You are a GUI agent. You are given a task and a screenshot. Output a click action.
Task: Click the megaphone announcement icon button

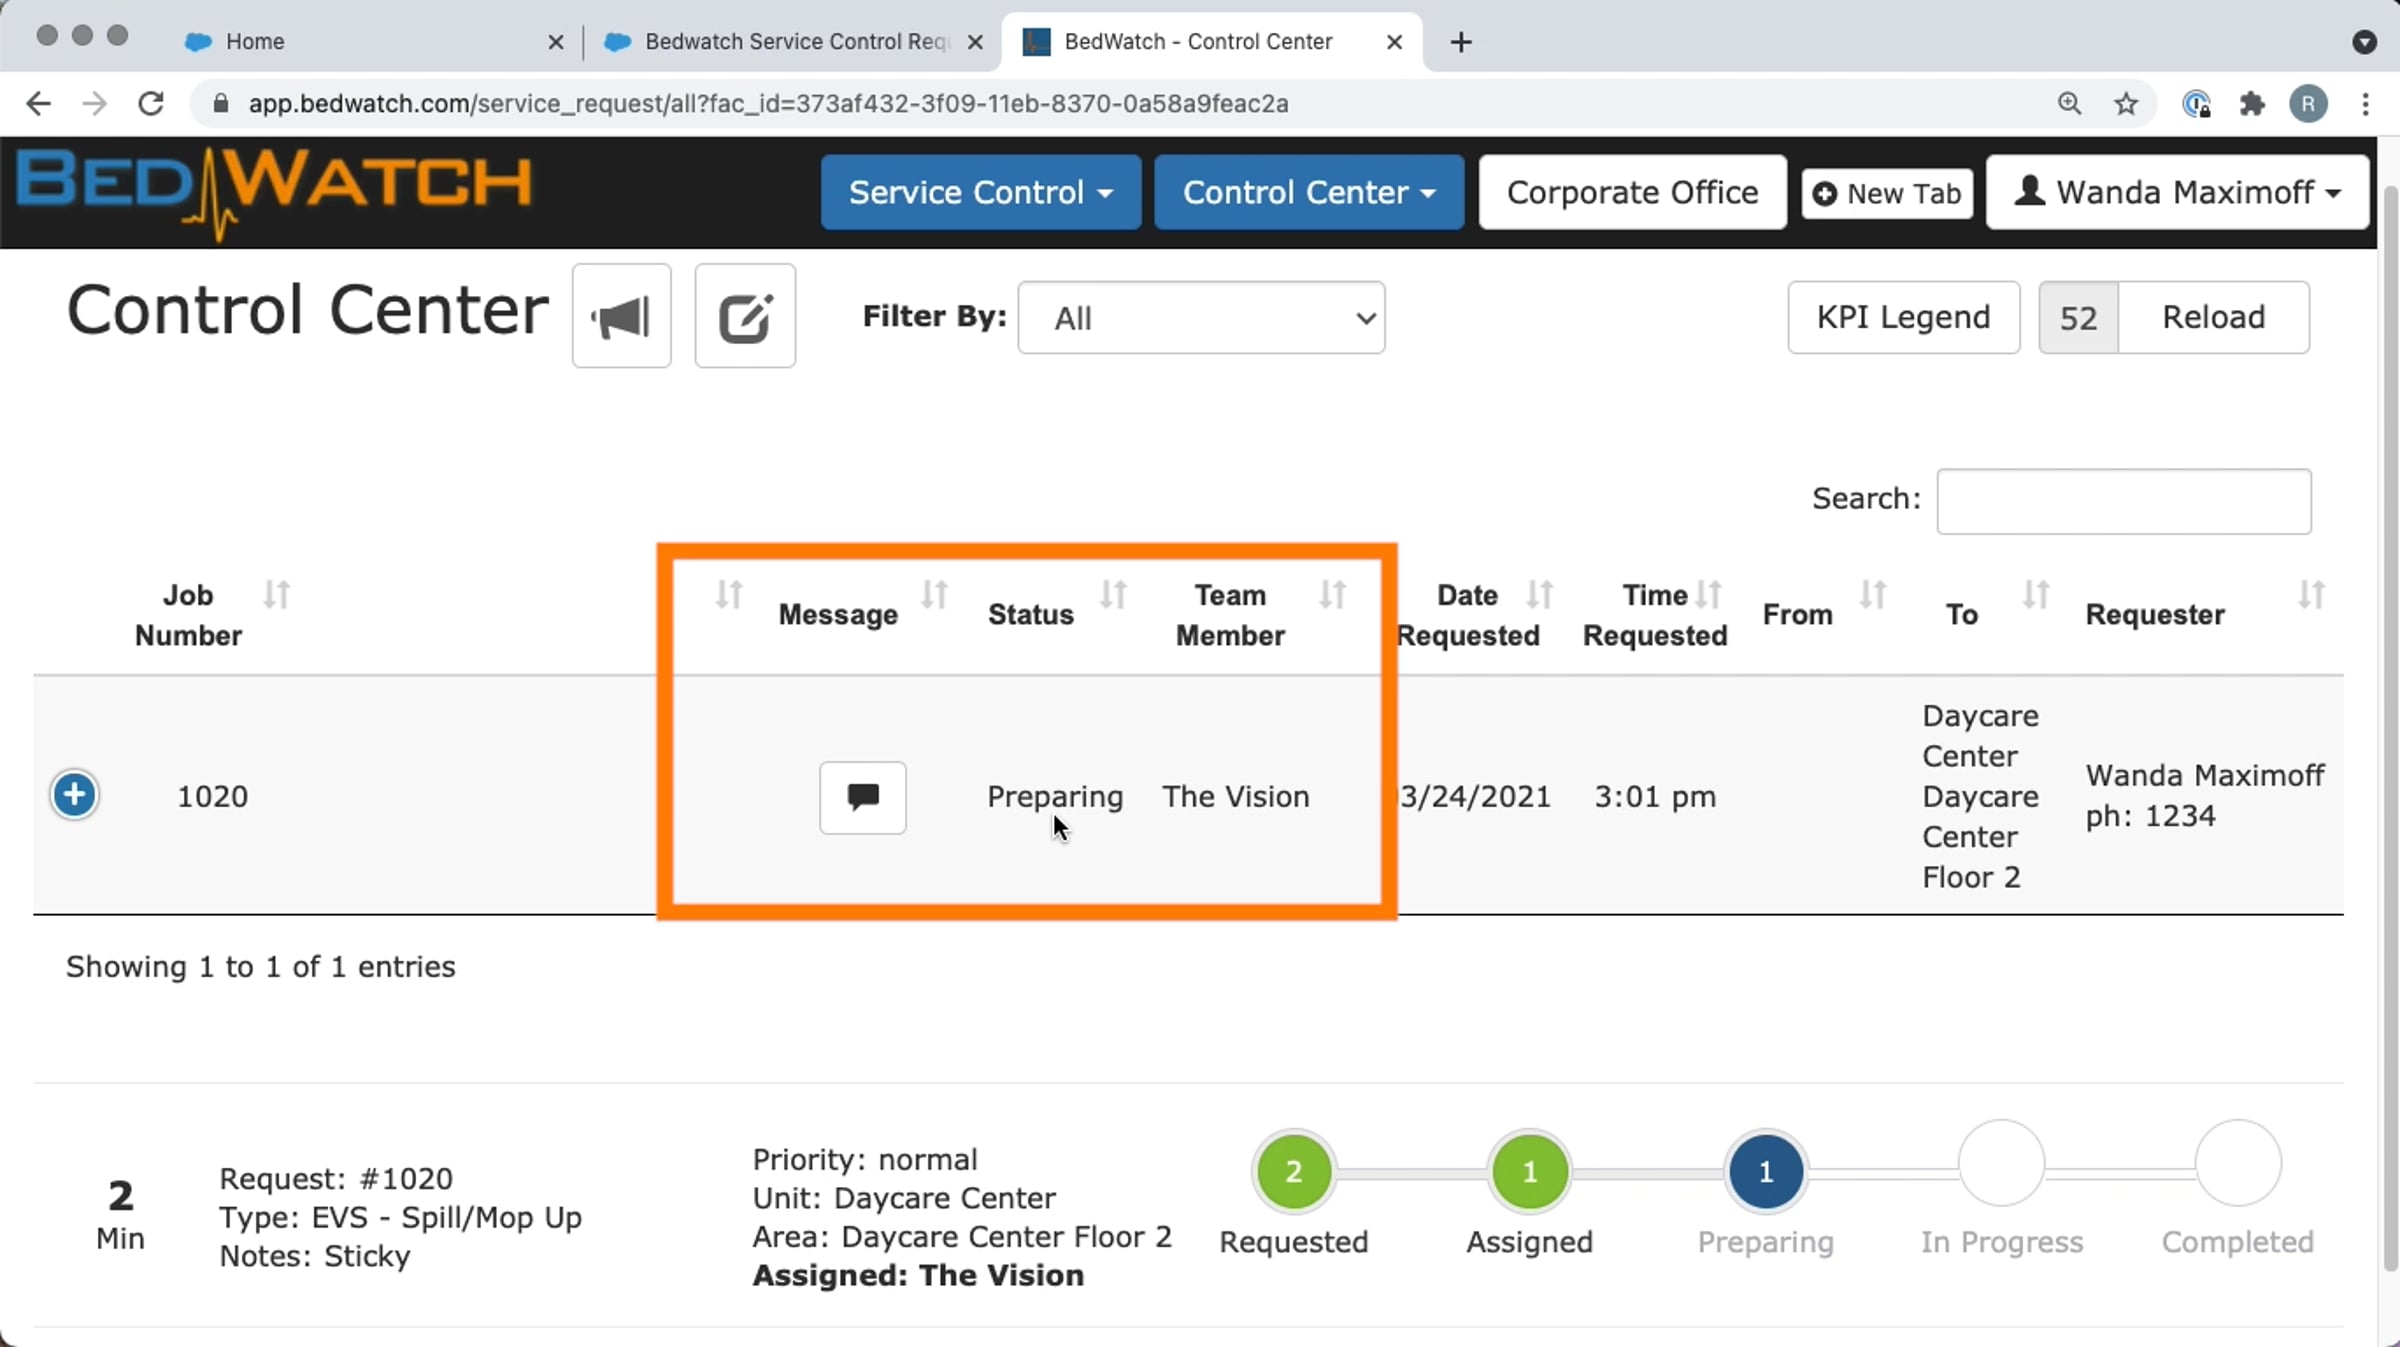[621, 317]
